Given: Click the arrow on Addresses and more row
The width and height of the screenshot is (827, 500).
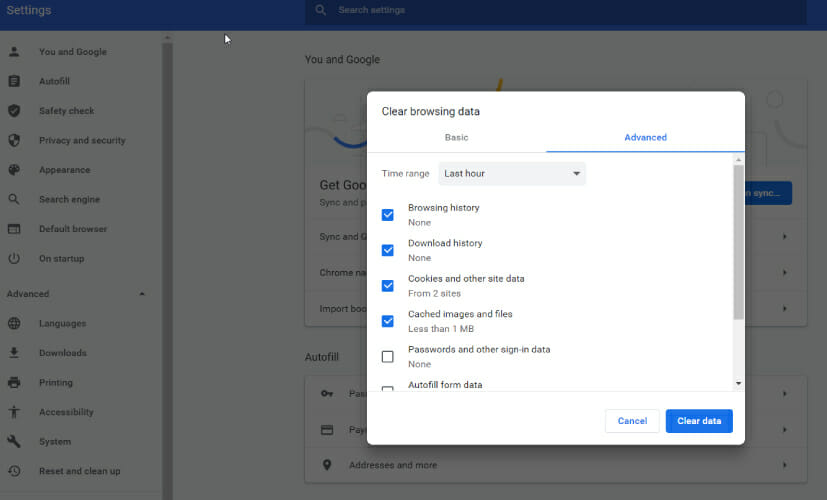Looking at the screenshot, I should click(785, 465).
